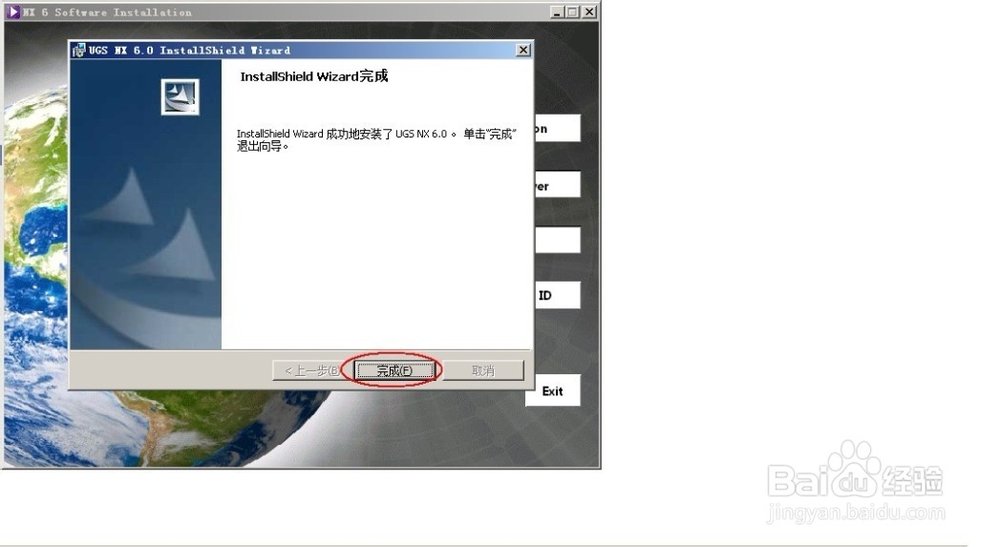Viewport: 1000px width, 547px height.
Task: Click the 取消 cancel button
Action: 483,370
